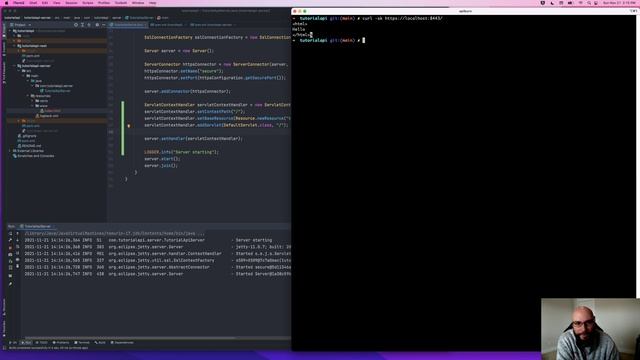Expand the certs folder
This screenshot has height=360, width=640.
tap(33, 101)
